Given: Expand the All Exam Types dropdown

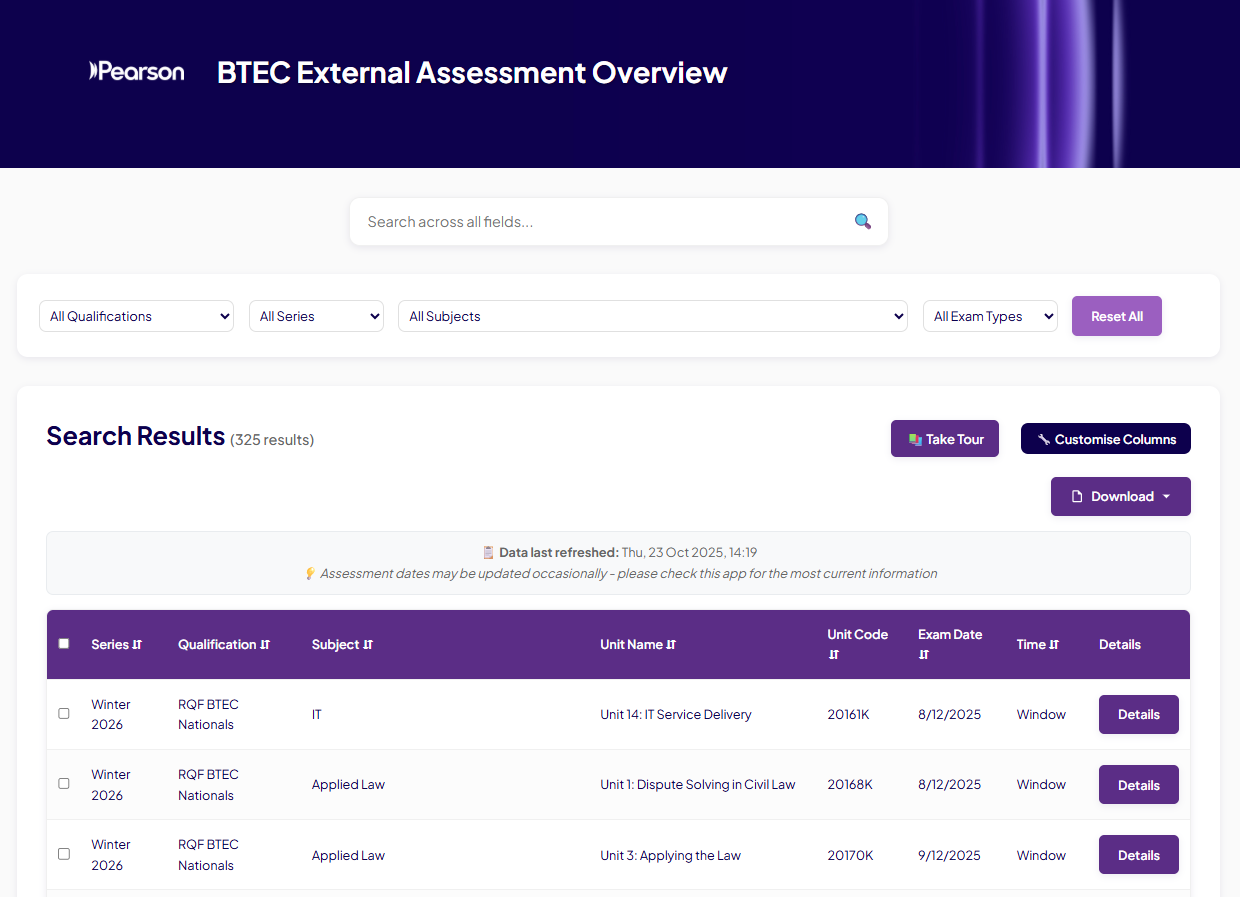Looking at the screenshot, I should (989, 316).
